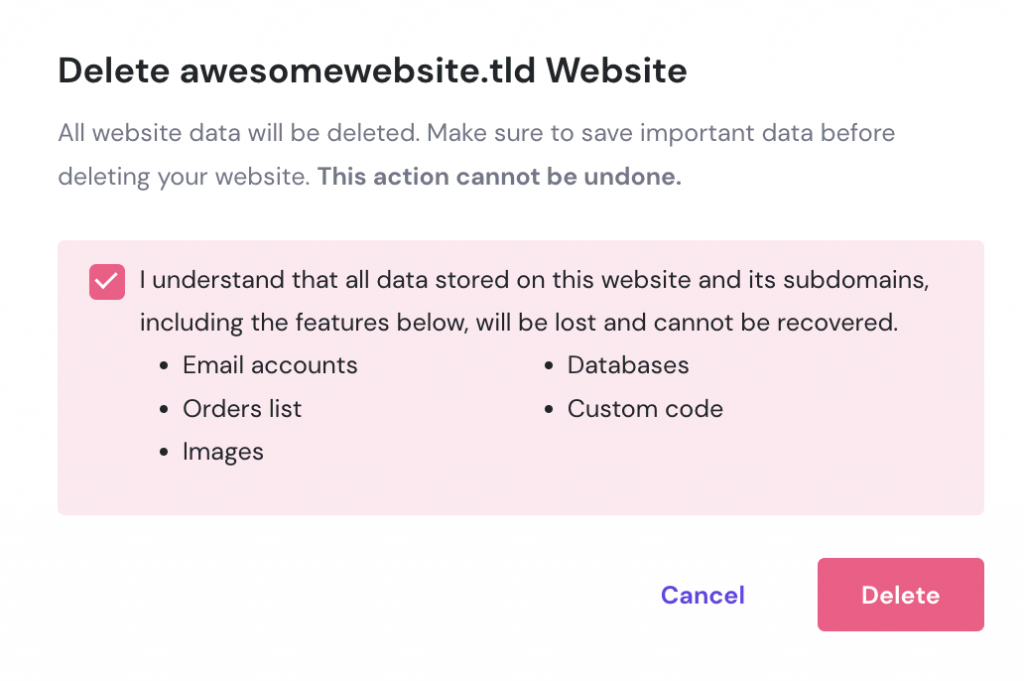Click the bold 'This action cannot be undone.' warning
This screenshot has height=681, width=1024.
tap(499, 177)
